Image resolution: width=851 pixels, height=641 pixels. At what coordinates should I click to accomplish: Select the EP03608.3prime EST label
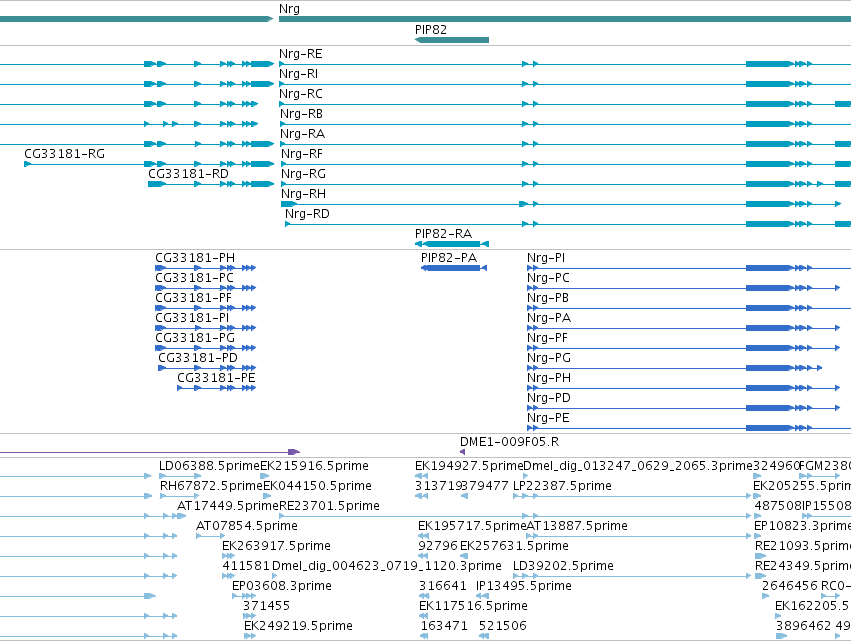[x=282, y=586]
